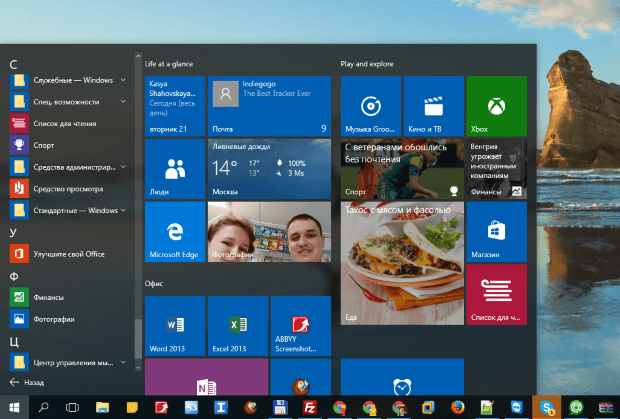The image size is (620, 419).
Task: Open the Кино и ТВ tile
Action: [433, 106]
